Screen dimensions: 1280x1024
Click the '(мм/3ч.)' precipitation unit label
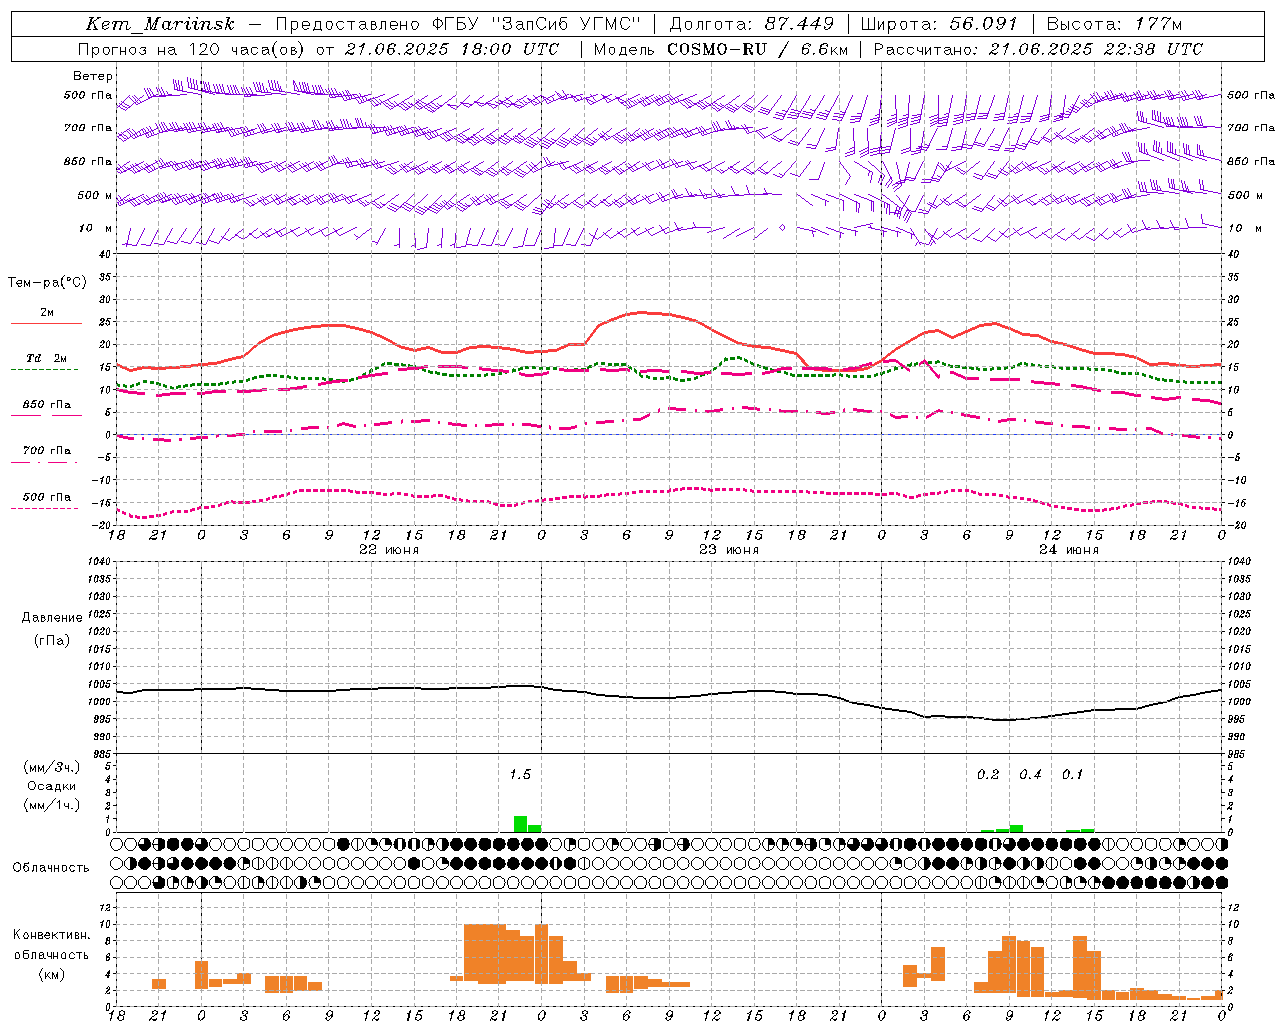(x=52, y=768)
